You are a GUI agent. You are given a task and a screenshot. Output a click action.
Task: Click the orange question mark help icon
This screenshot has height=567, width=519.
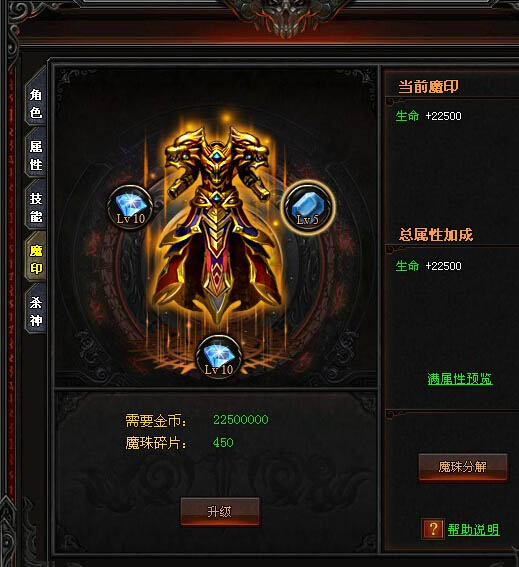(x=433, y=529)
